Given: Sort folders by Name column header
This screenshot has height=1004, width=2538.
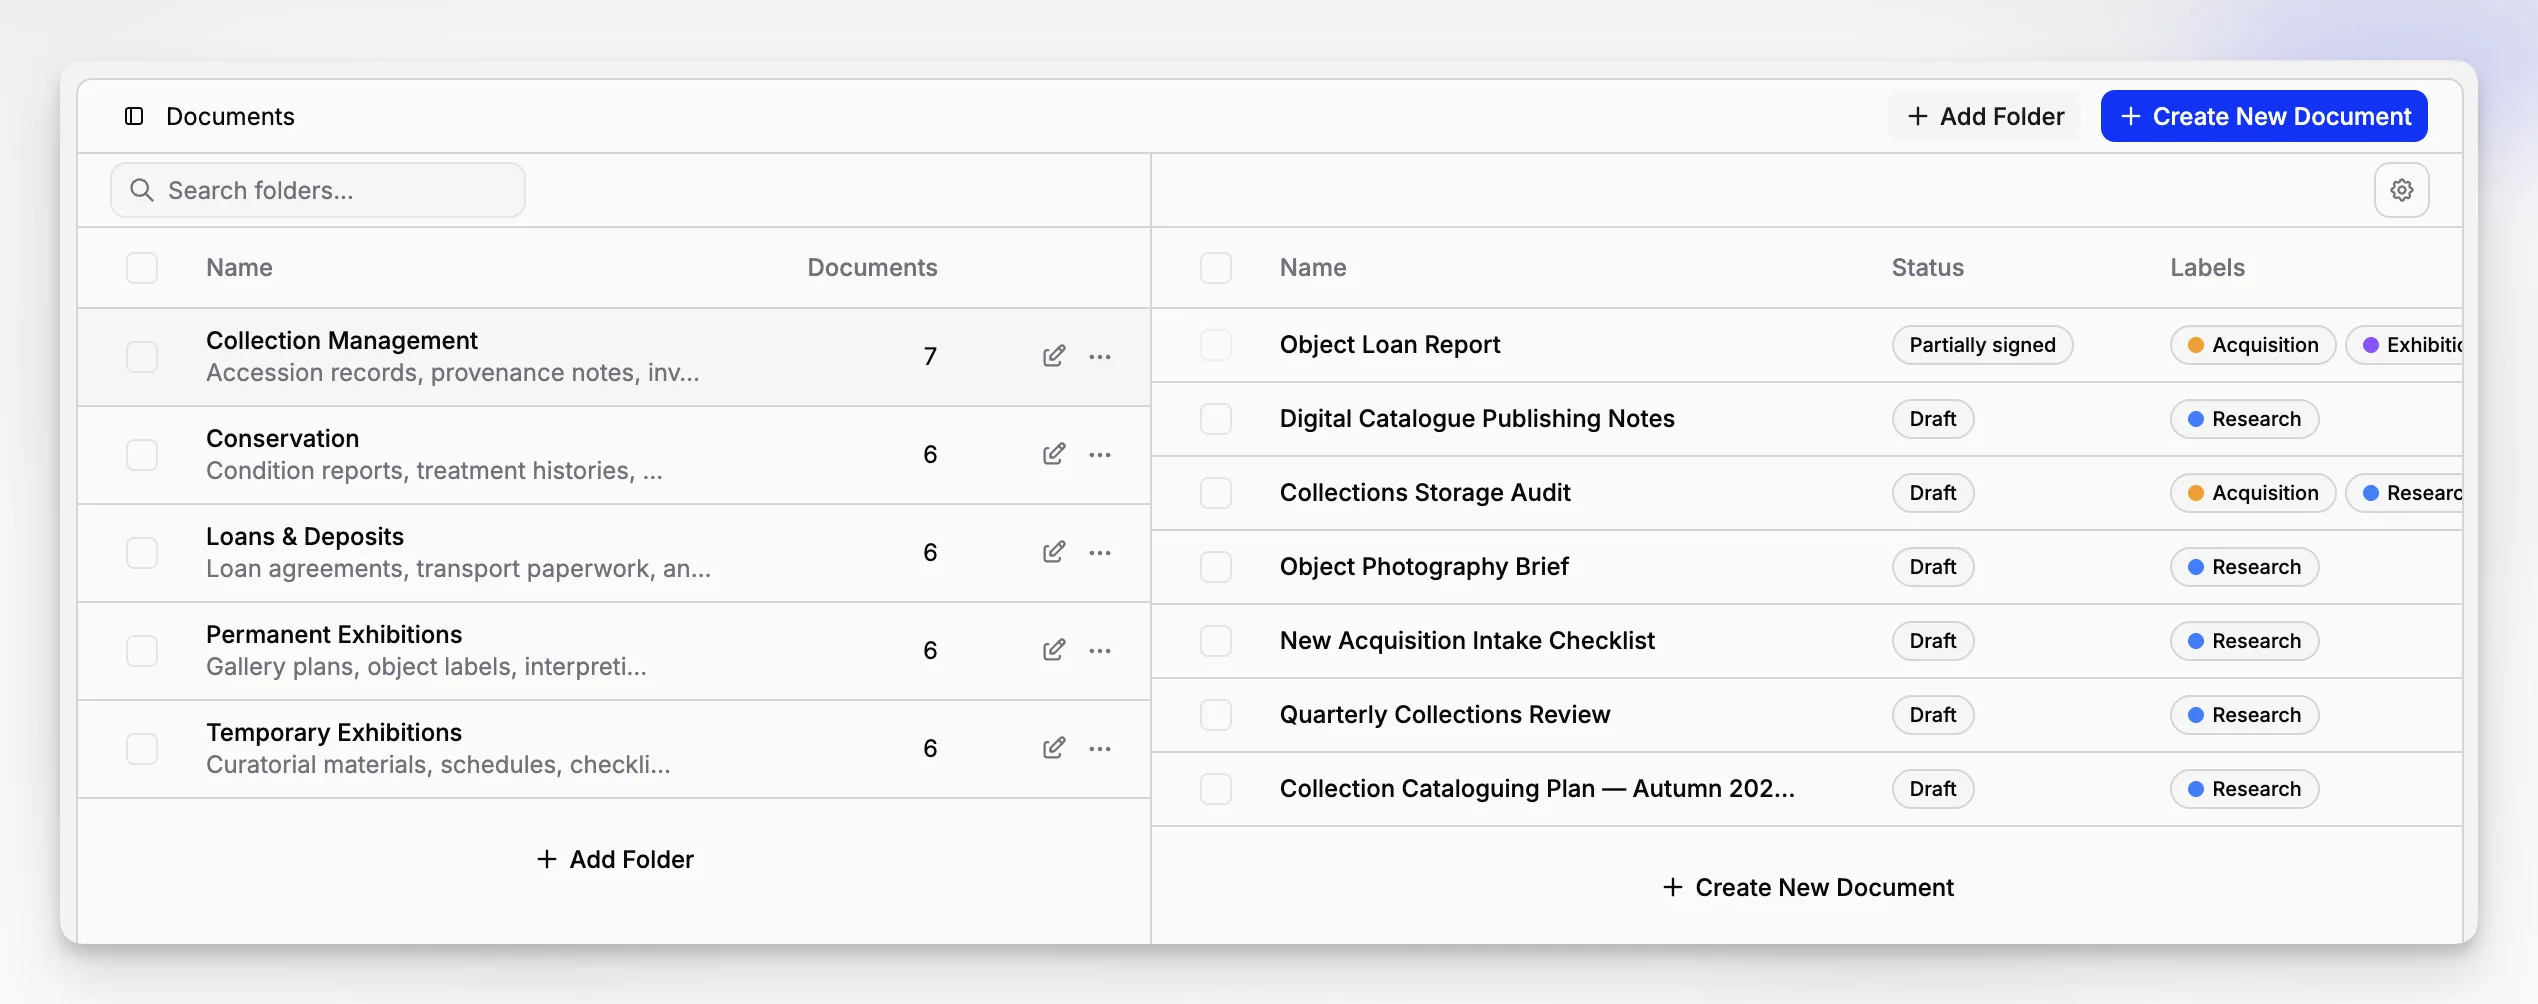Looking at the screenshot, I should 239,268.
